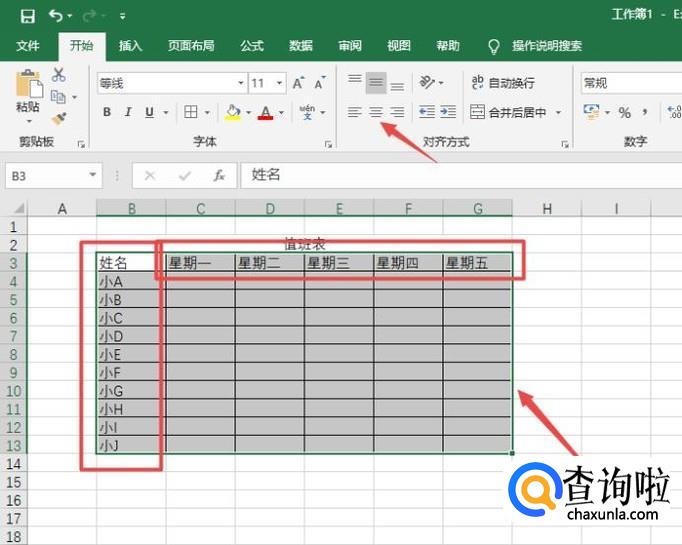Open the Borders dropdown arrow
682x545 pixels.
207,113
